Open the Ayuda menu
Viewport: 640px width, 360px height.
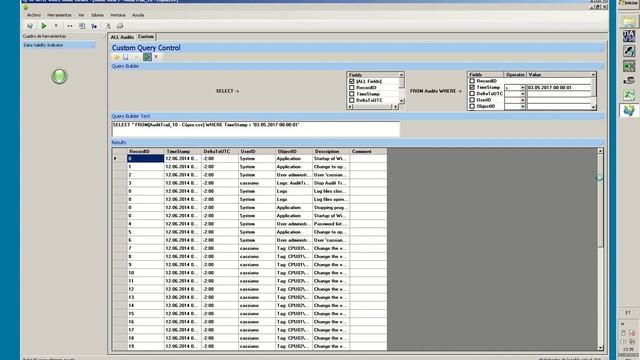138,15
